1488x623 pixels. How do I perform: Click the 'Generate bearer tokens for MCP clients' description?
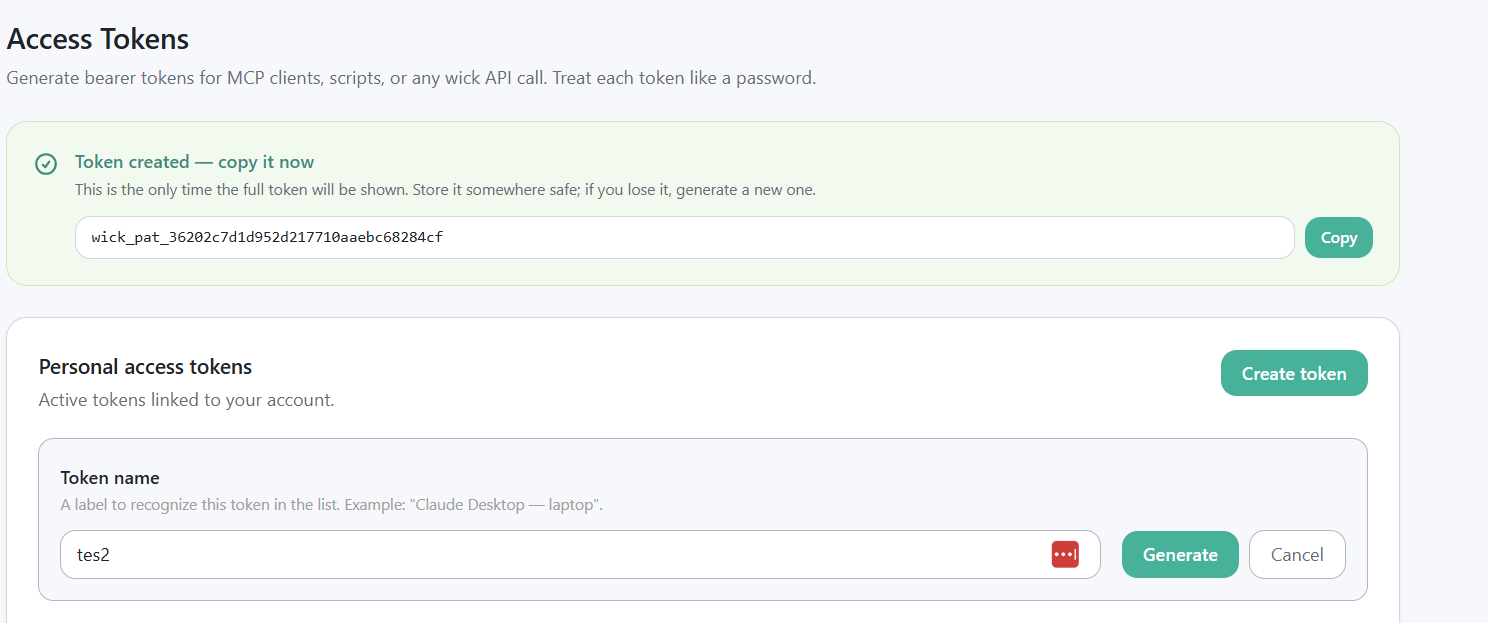[x=411, y=77]
